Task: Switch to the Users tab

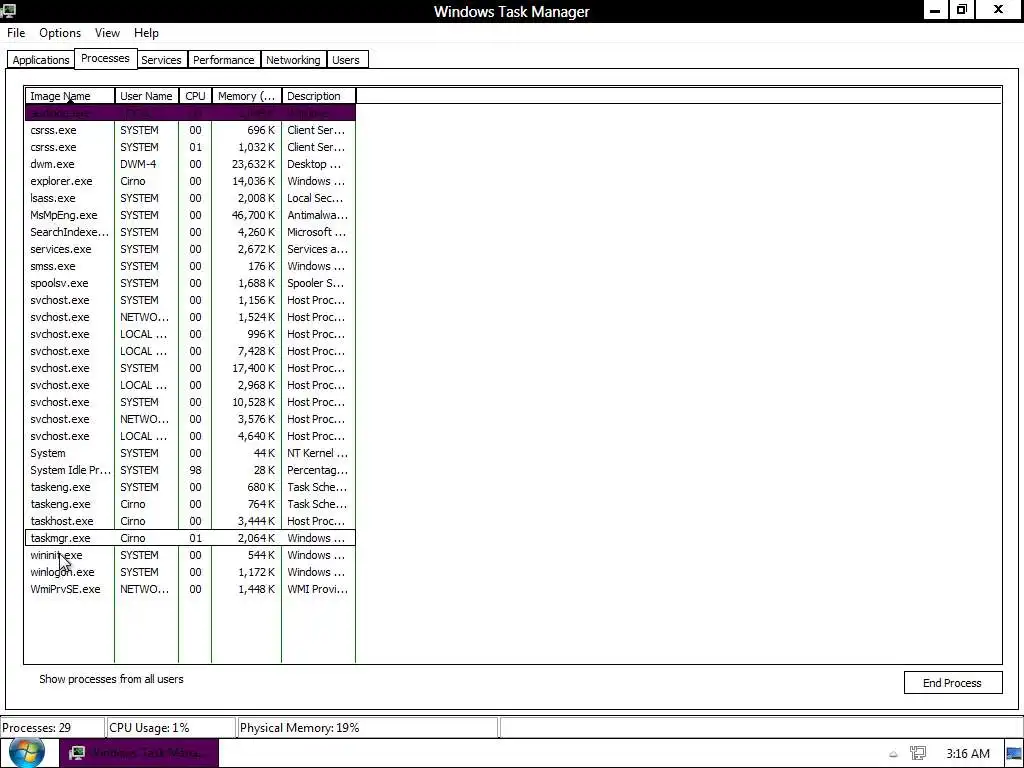Action: (345, 59)
